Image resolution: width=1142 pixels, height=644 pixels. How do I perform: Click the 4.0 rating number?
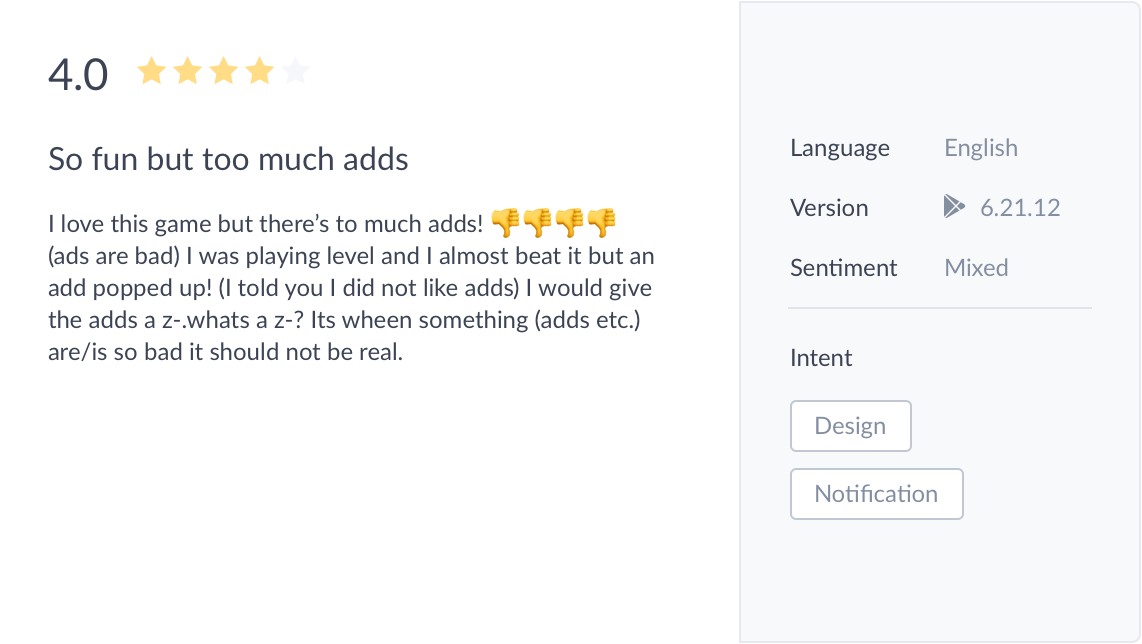coord(78,76)
